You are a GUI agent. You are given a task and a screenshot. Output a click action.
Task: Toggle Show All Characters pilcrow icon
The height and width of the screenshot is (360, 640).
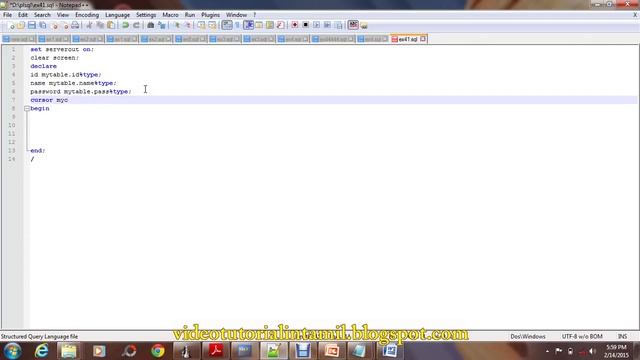pyautogui.click(x=237, y=25)
